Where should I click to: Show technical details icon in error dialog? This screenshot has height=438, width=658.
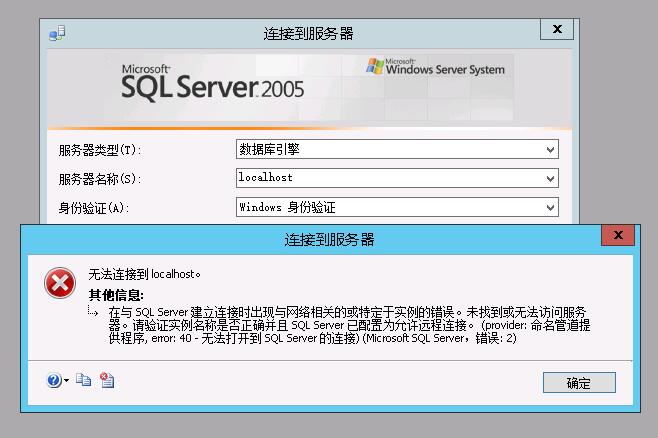[x=107, y=380]
